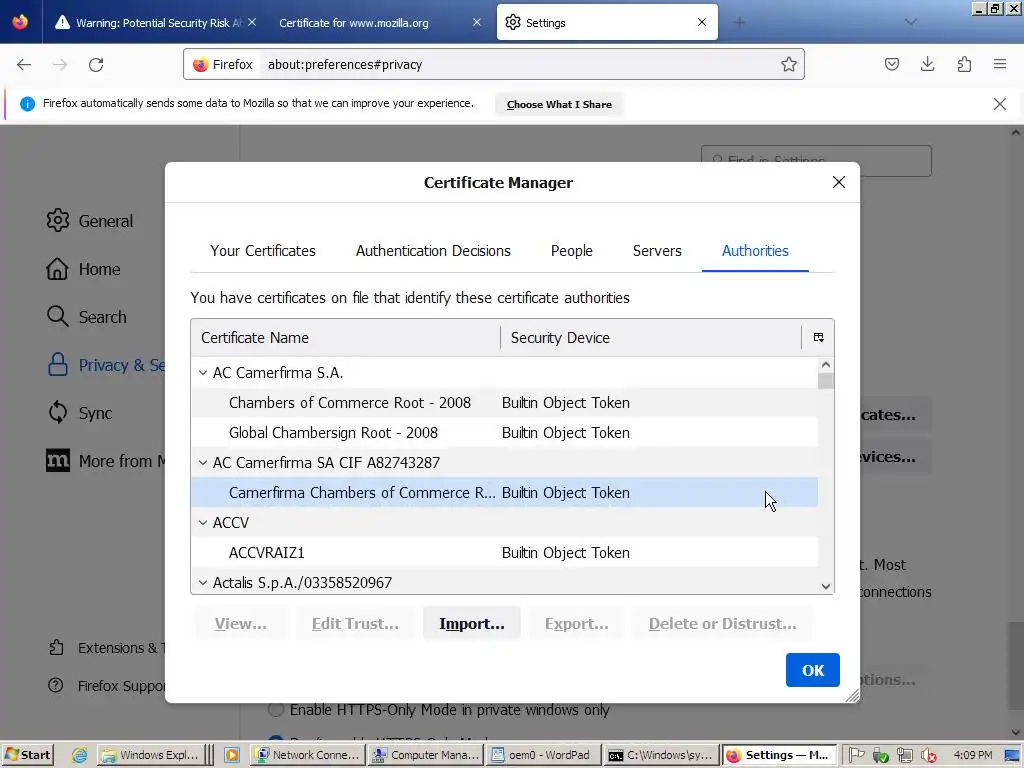Click the Firefox back arrow
This screenshot has height=768, width=1024.
click(24, 65)
